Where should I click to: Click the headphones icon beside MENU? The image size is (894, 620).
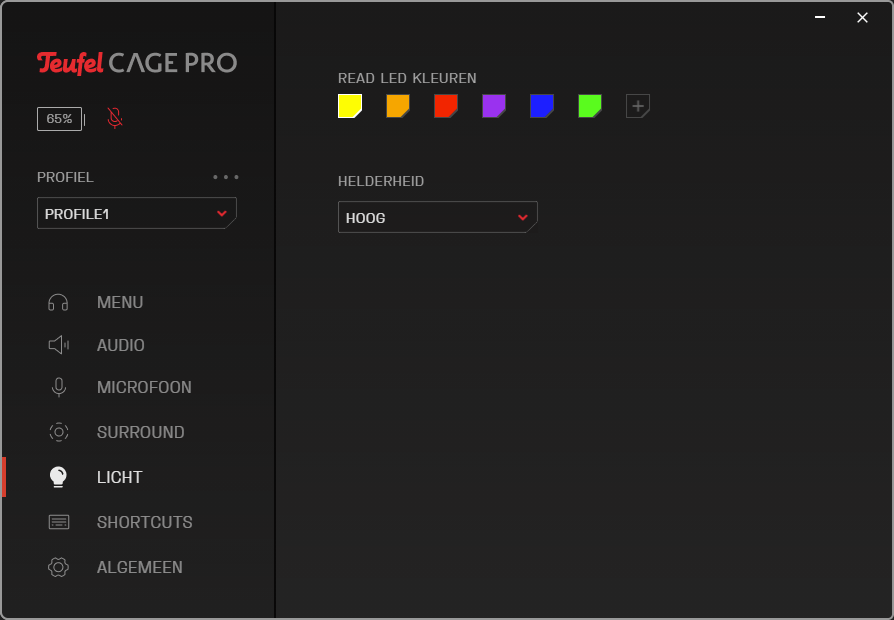tap(58, 302)
